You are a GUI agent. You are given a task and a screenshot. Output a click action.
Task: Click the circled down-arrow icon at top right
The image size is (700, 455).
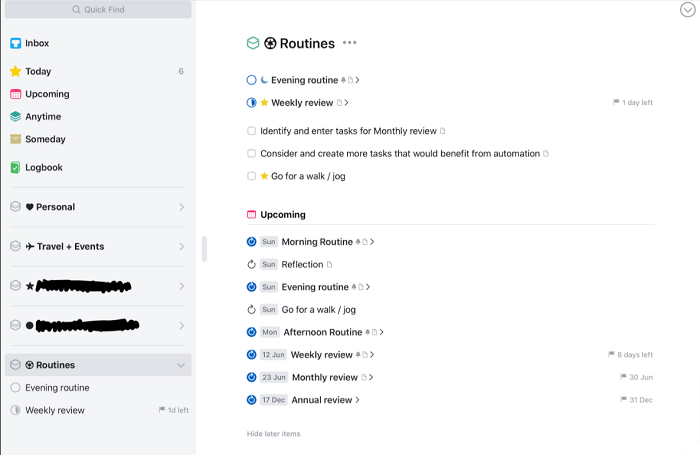coord(688,9)
